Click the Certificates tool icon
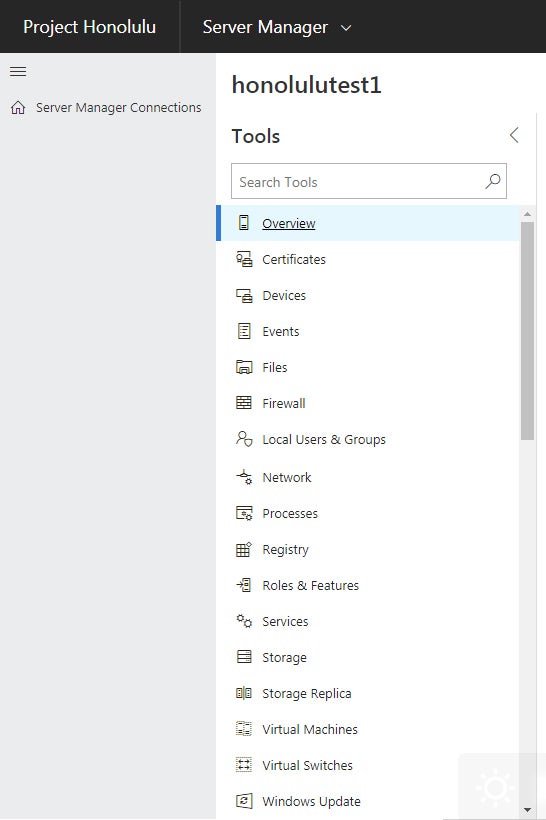This screenshot has height=820, width=546. click(244, 259)
